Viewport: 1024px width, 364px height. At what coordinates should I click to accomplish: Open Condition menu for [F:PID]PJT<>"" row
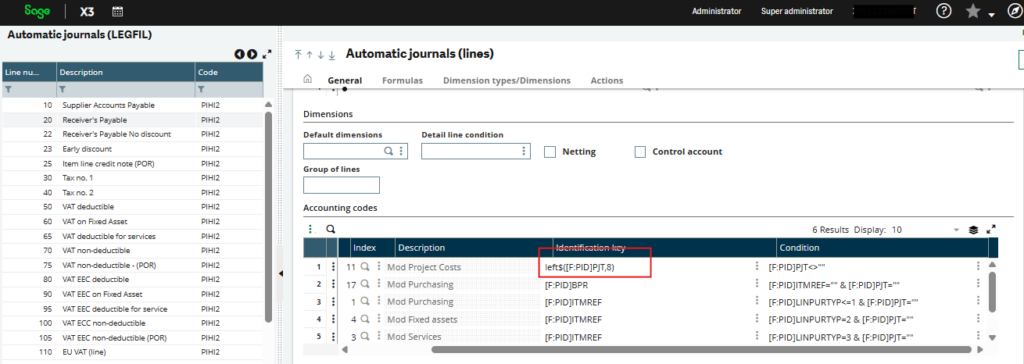click(978, 267)
